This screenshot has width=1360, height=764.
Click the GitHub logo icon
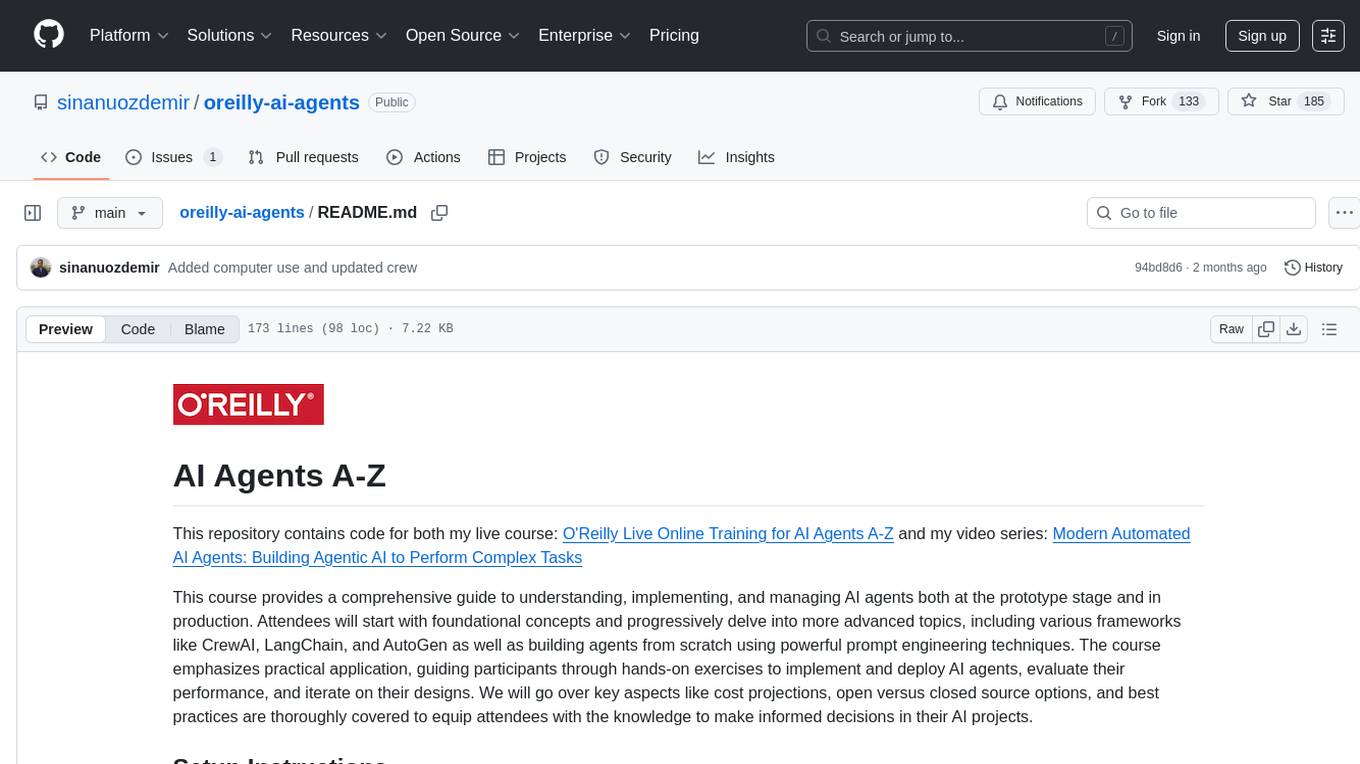(49, 35)
